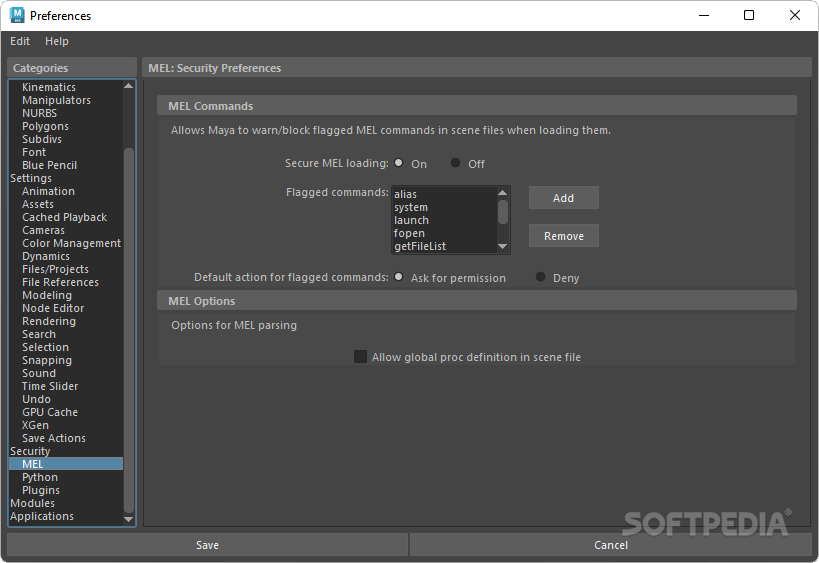The image size is (819, 563).
Task: Collapse the MEL Commands section header
Action: click(x=476, y=106)
